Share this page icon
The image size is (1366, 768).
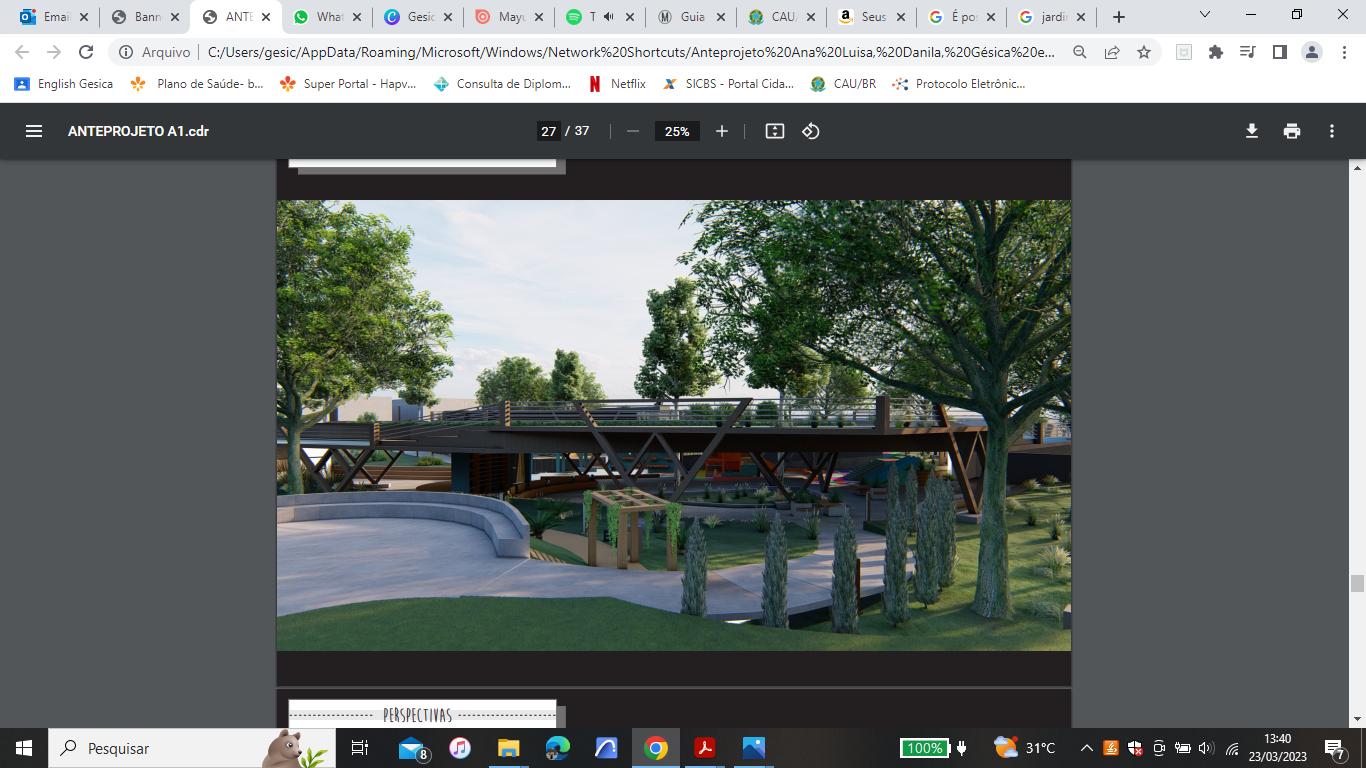pos(1112,52)
